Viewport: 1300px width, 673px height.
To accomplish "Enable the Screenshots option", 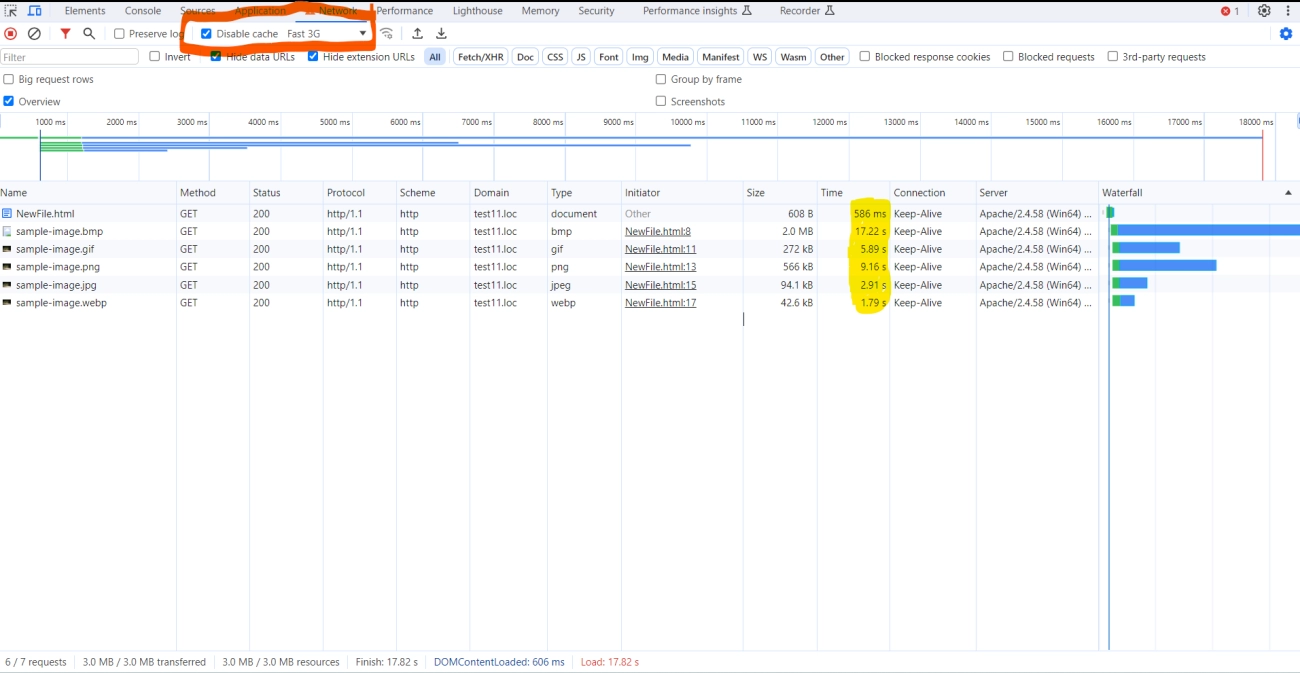I will coord(660,101).
